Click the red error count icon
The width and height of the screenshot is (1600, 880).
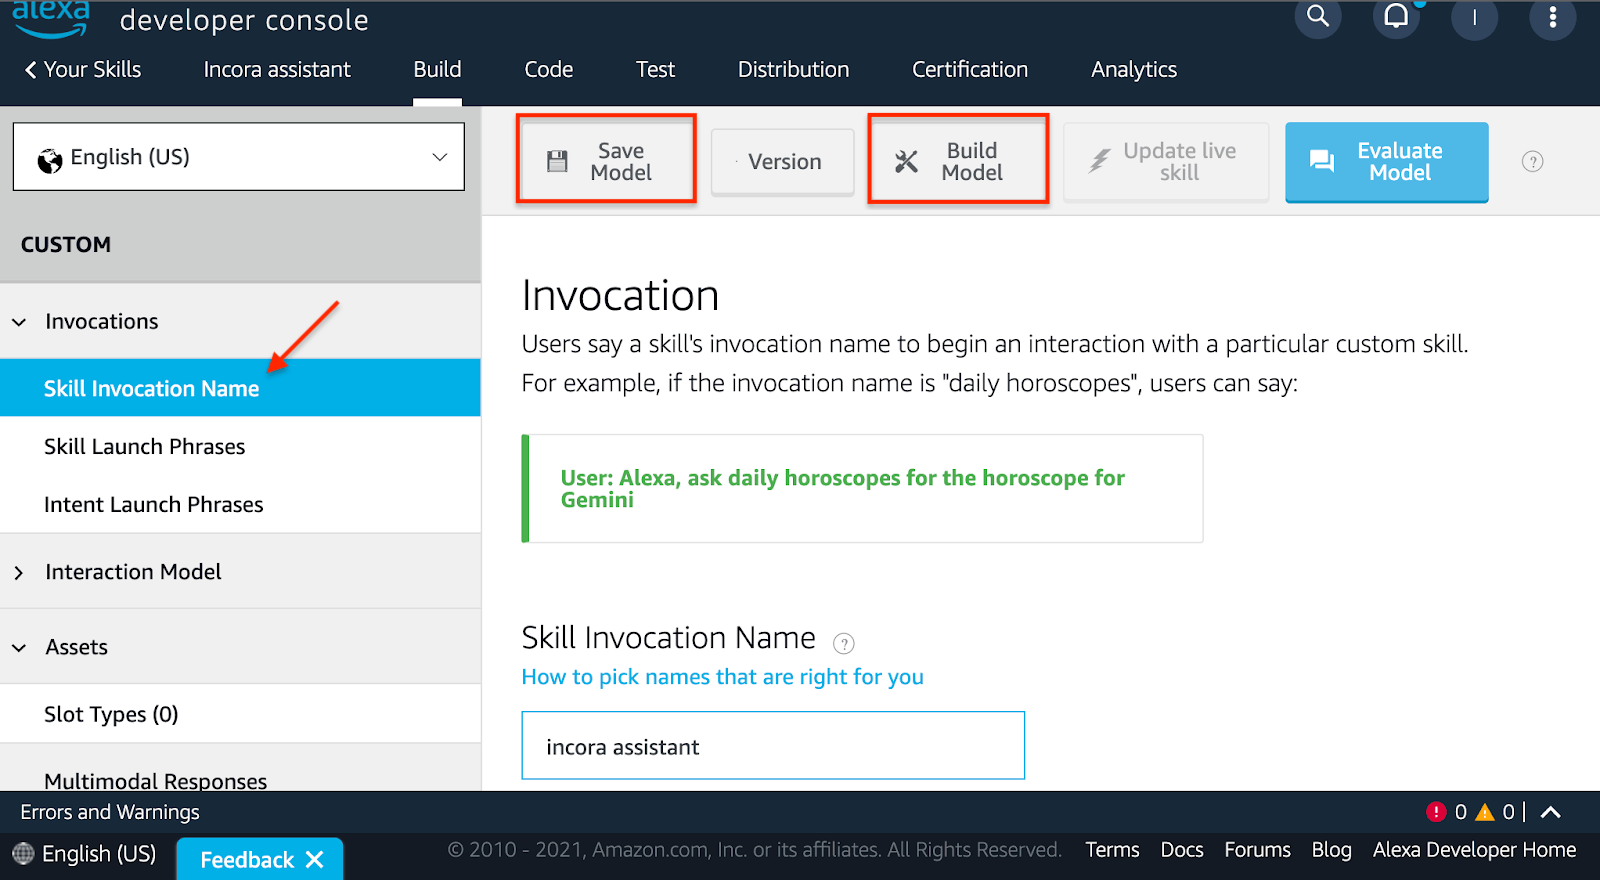tap(1436, 812)
